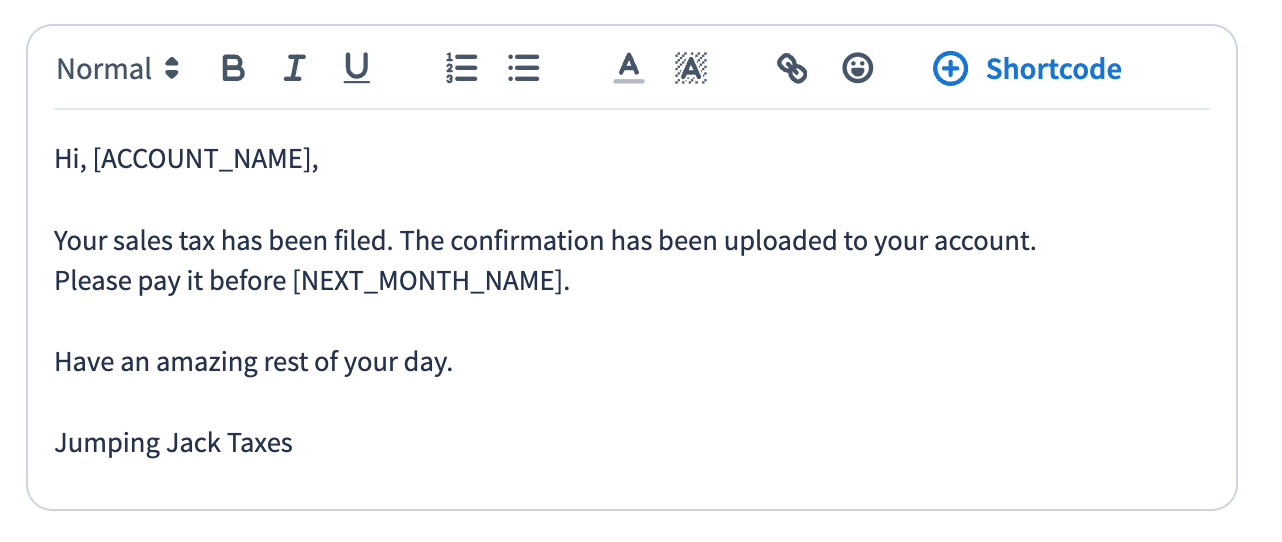Open the emoji picker

point(857,69)
